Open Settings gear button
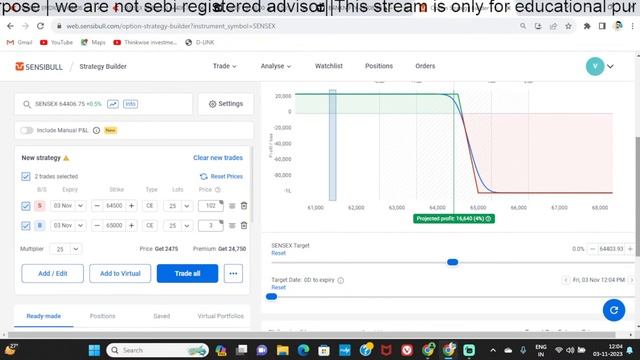 point(226,104)
